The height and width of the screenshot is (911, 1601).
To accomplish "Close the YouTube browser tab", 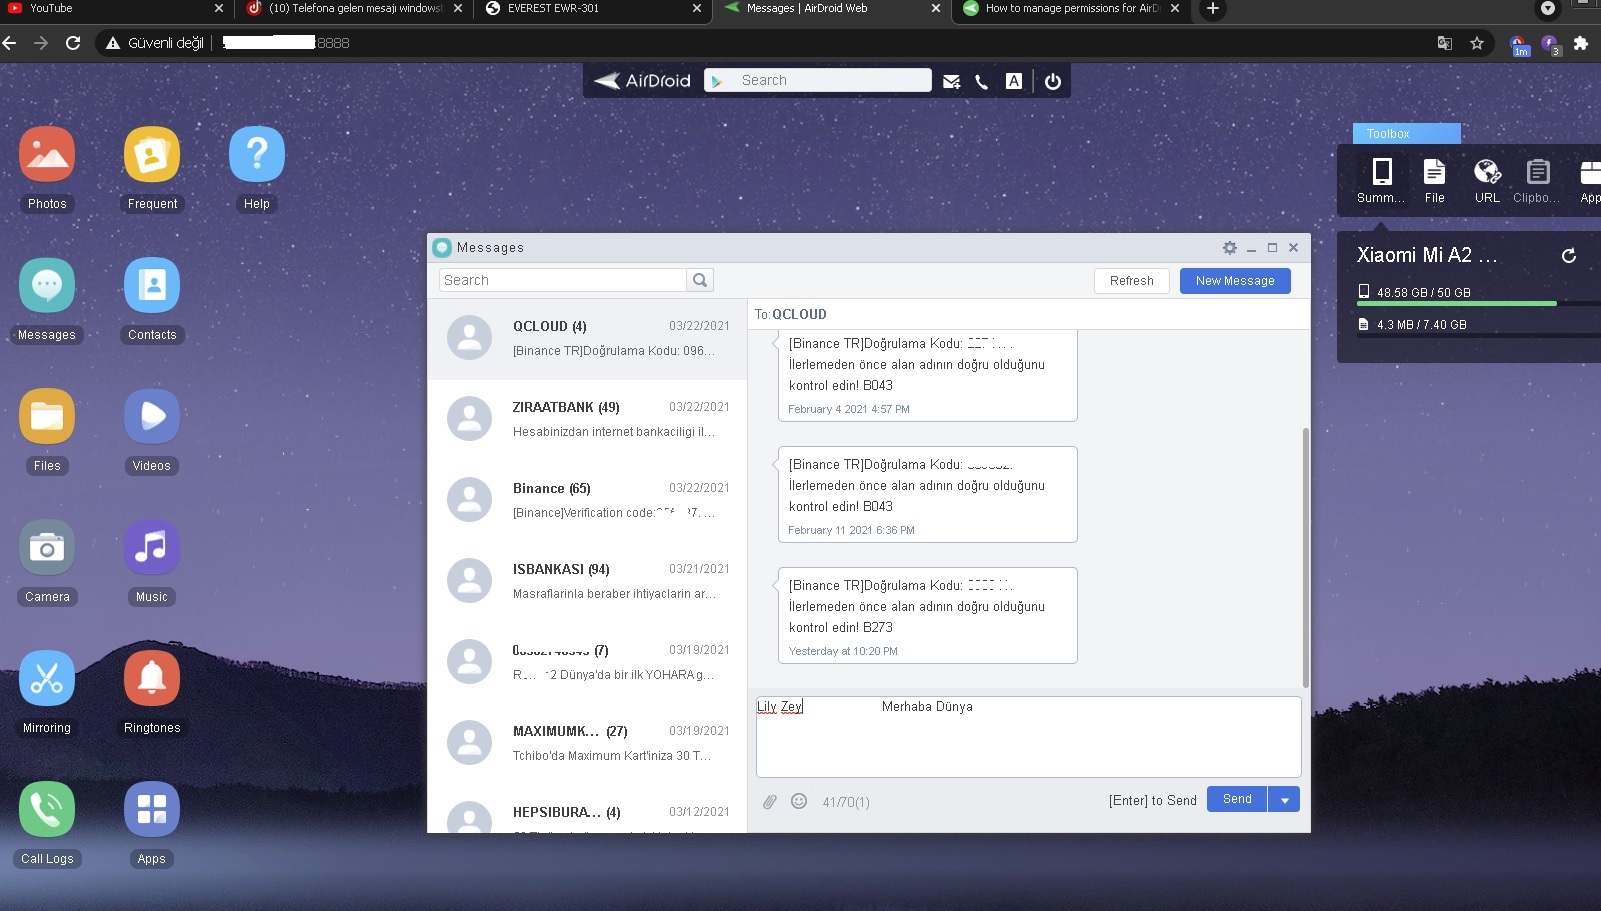I will click(x=219, y=9).
